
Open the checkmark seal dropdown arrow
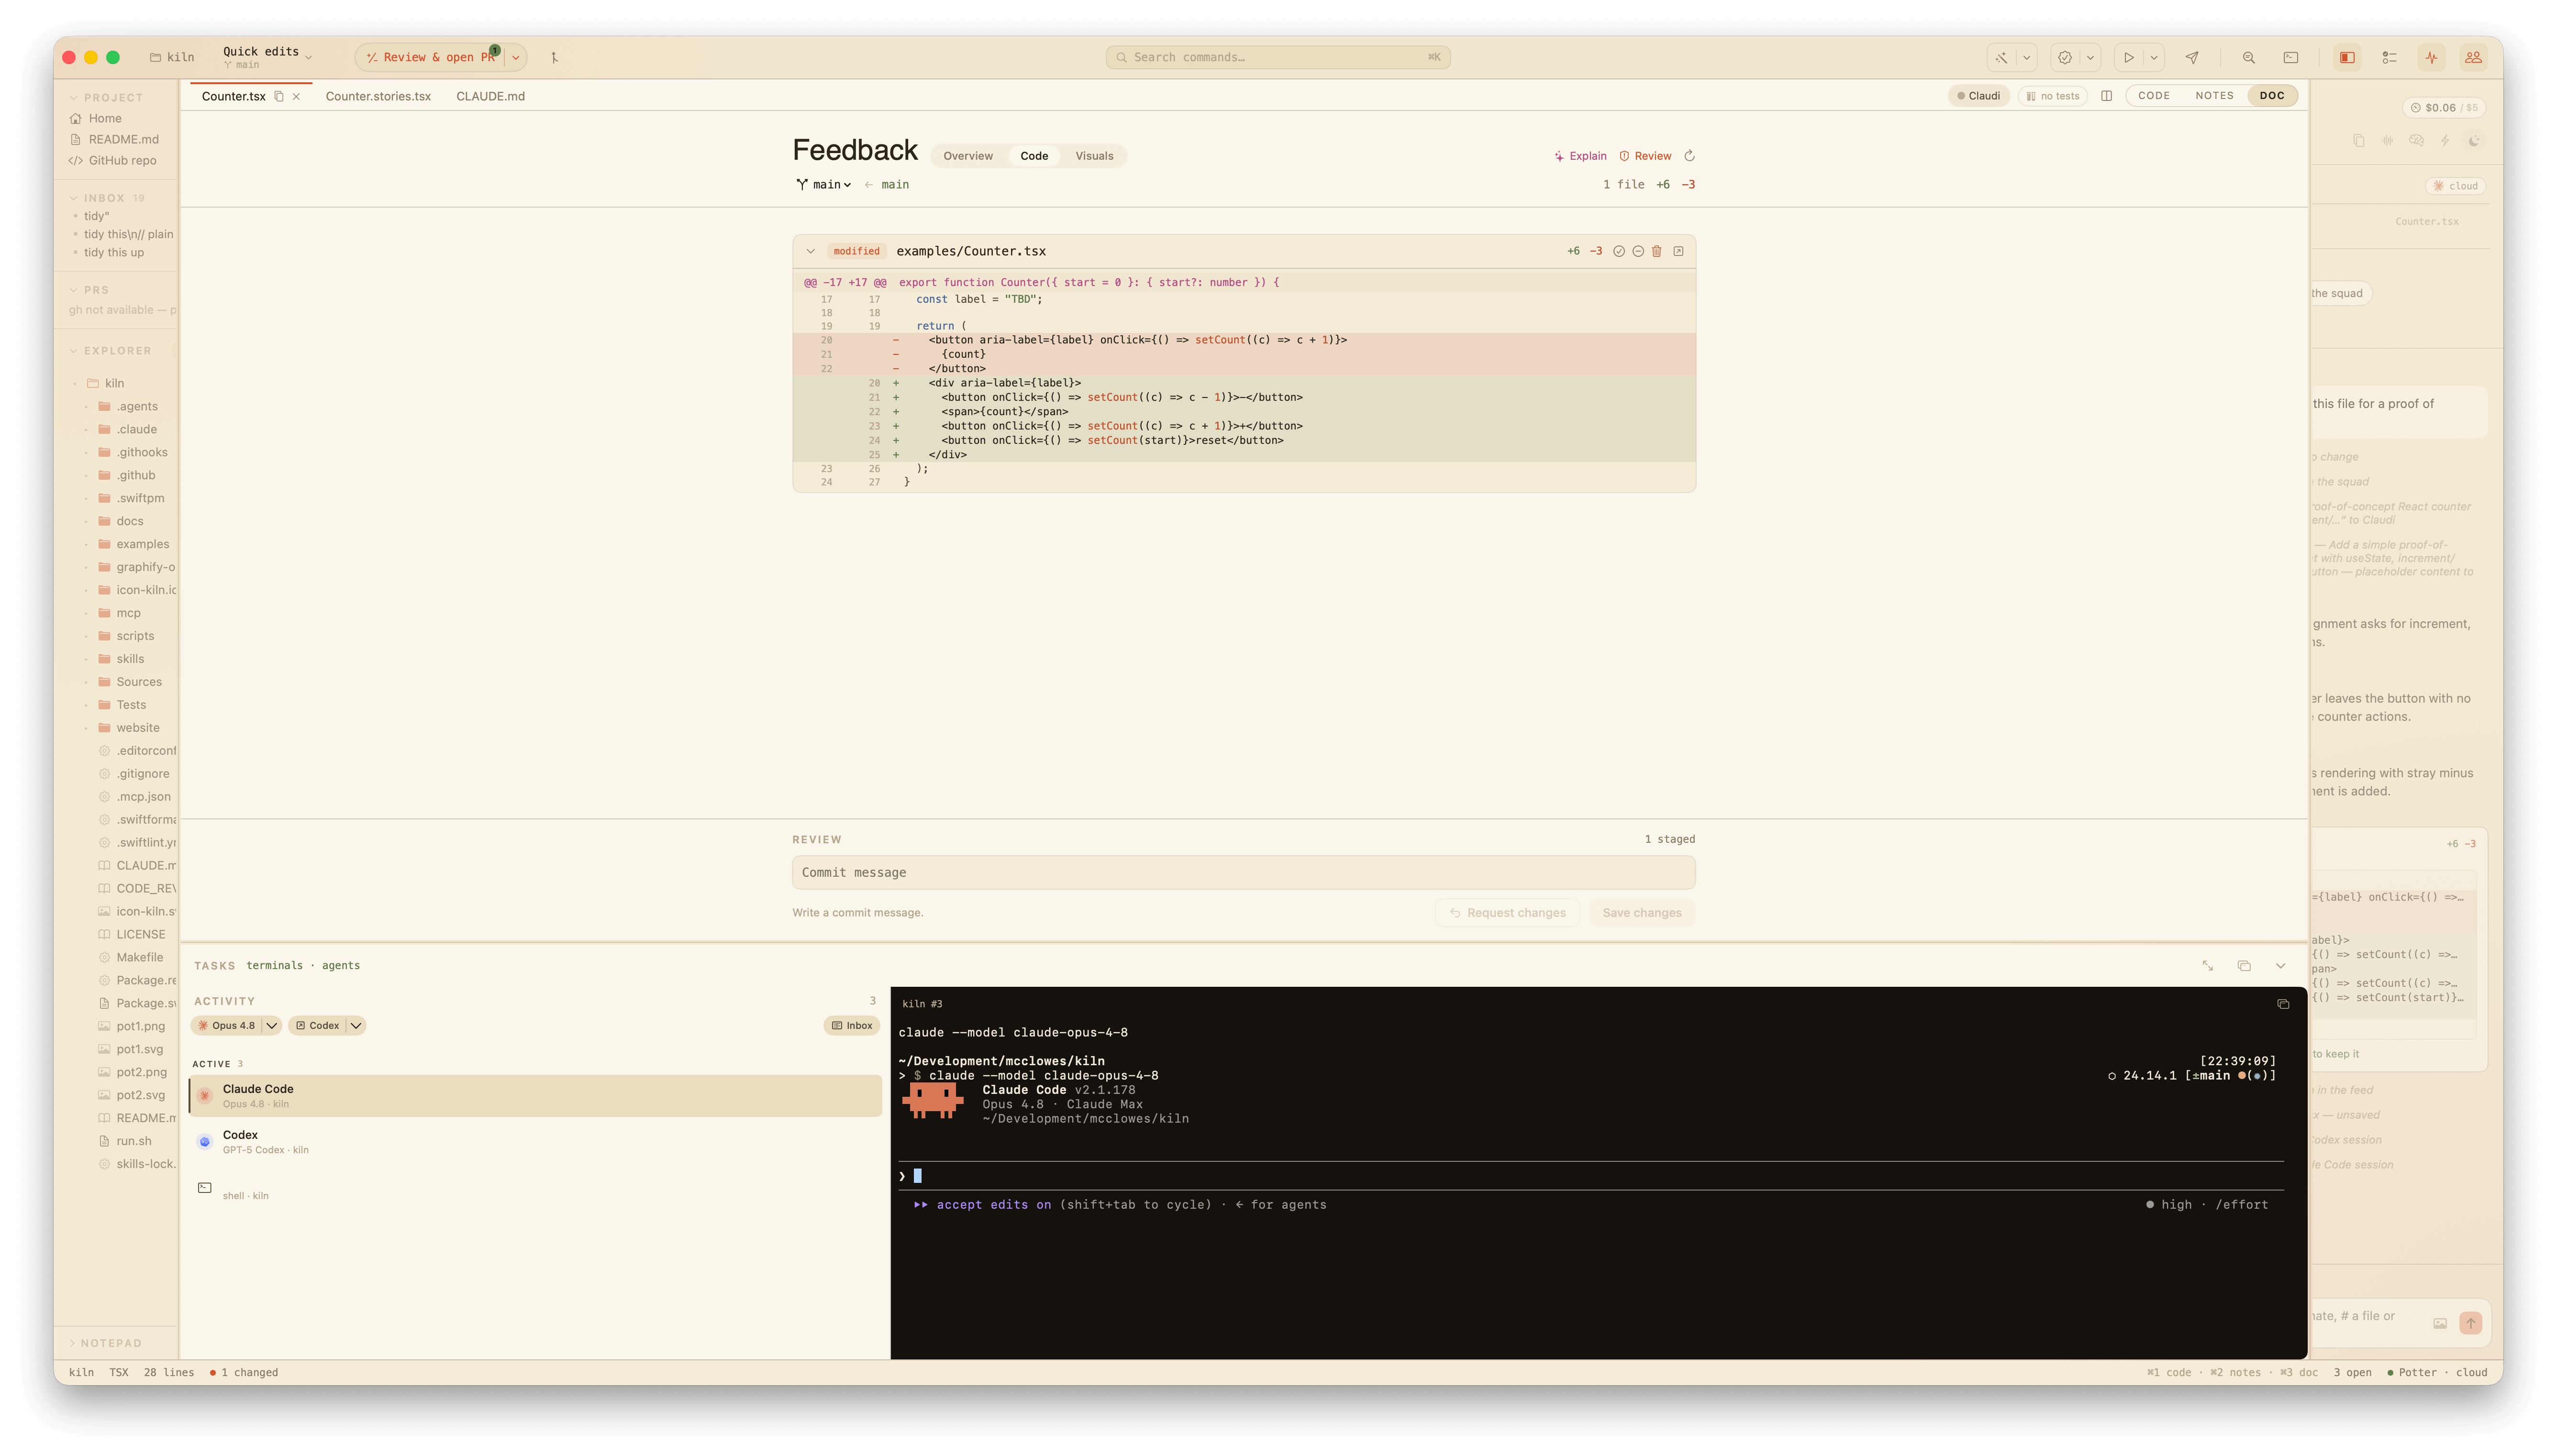pos(2090,57)
